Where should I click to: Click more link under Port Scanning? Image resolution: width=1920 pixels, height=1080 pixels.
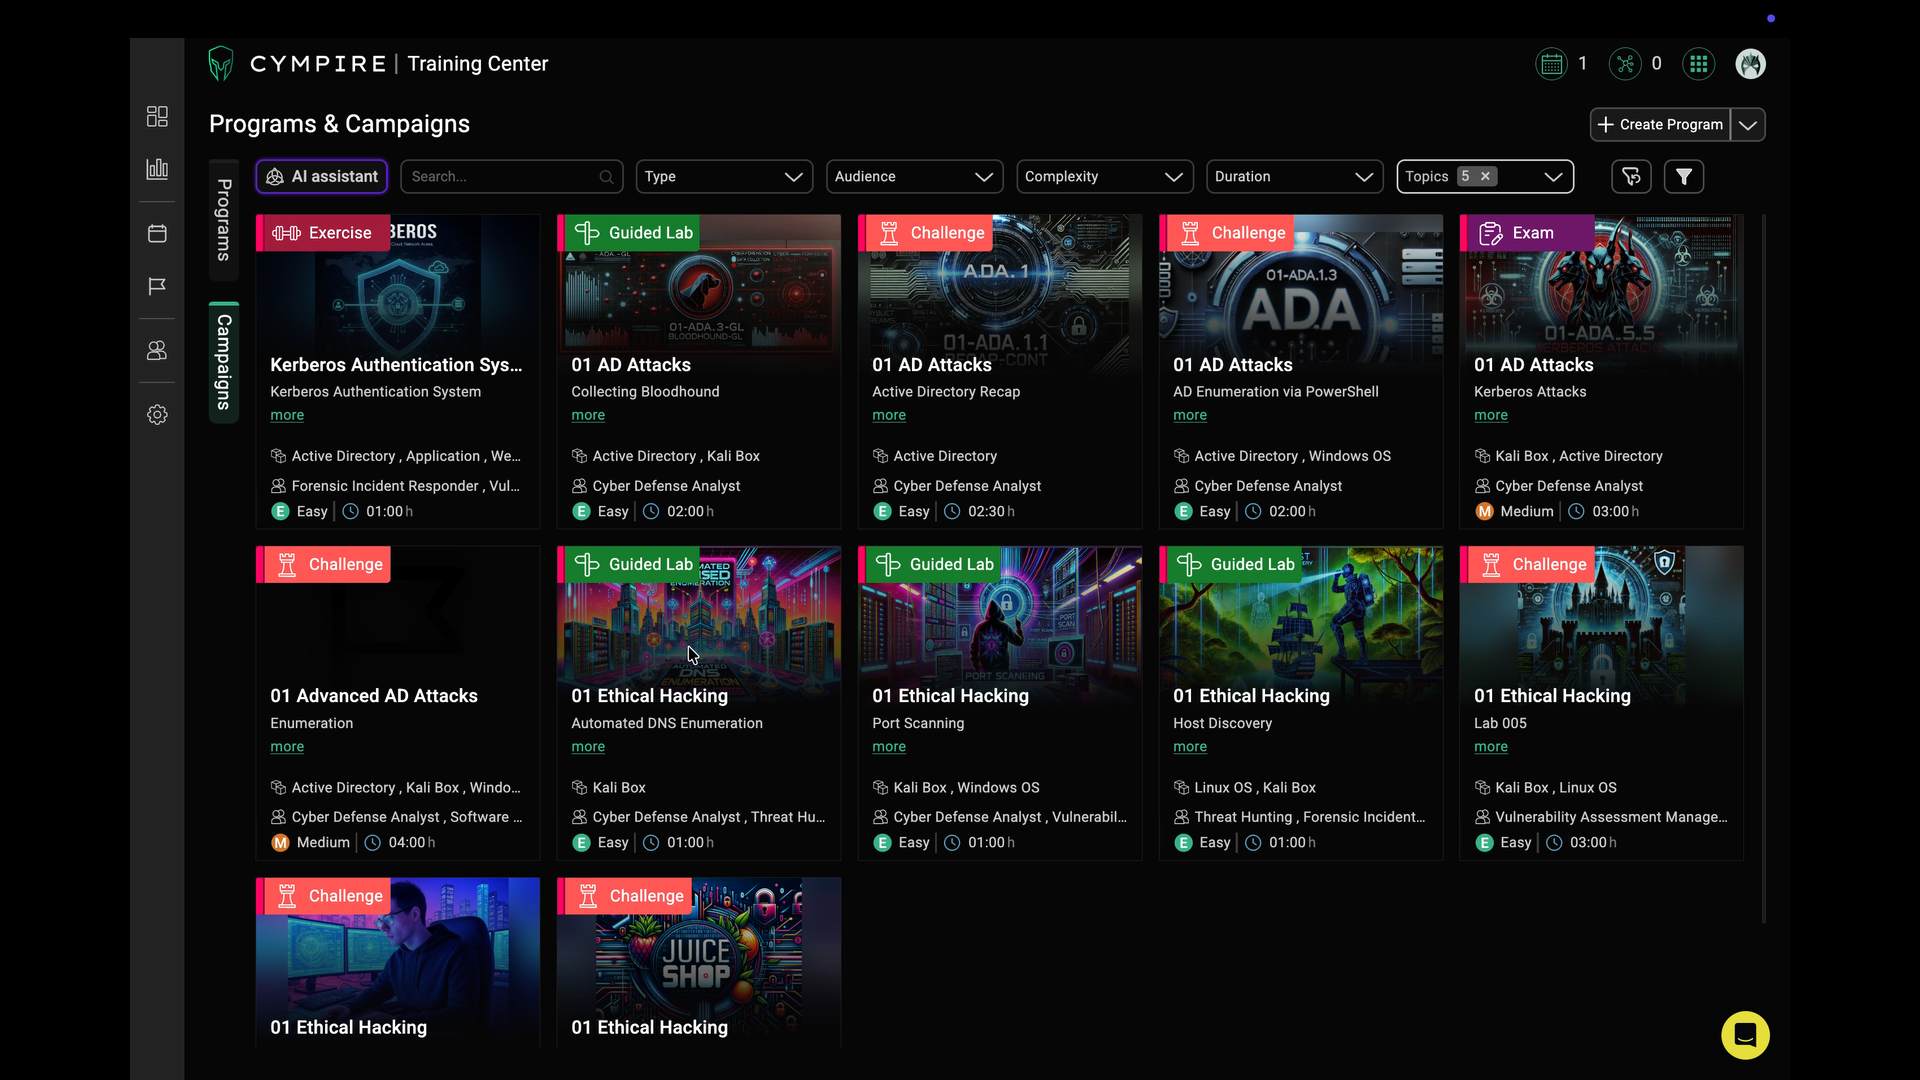click(x=889, y=747)
